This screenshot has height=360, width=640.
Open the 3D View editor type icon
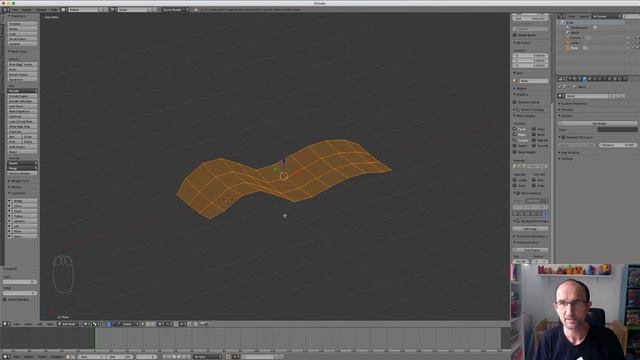[x=6, y=324]
